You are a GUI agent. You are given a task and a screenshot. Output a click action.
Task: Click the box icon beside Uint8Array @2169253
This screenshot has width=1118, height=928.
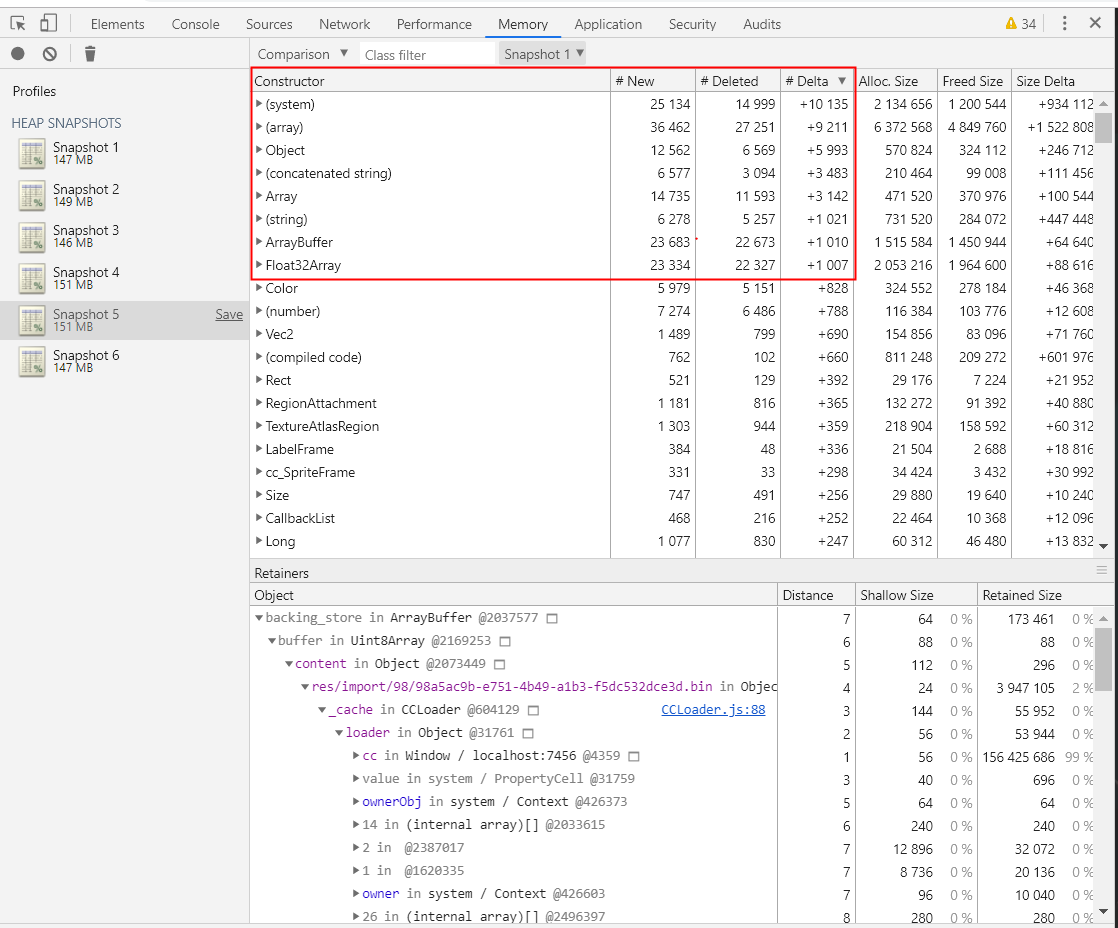(x=505, y=641)
